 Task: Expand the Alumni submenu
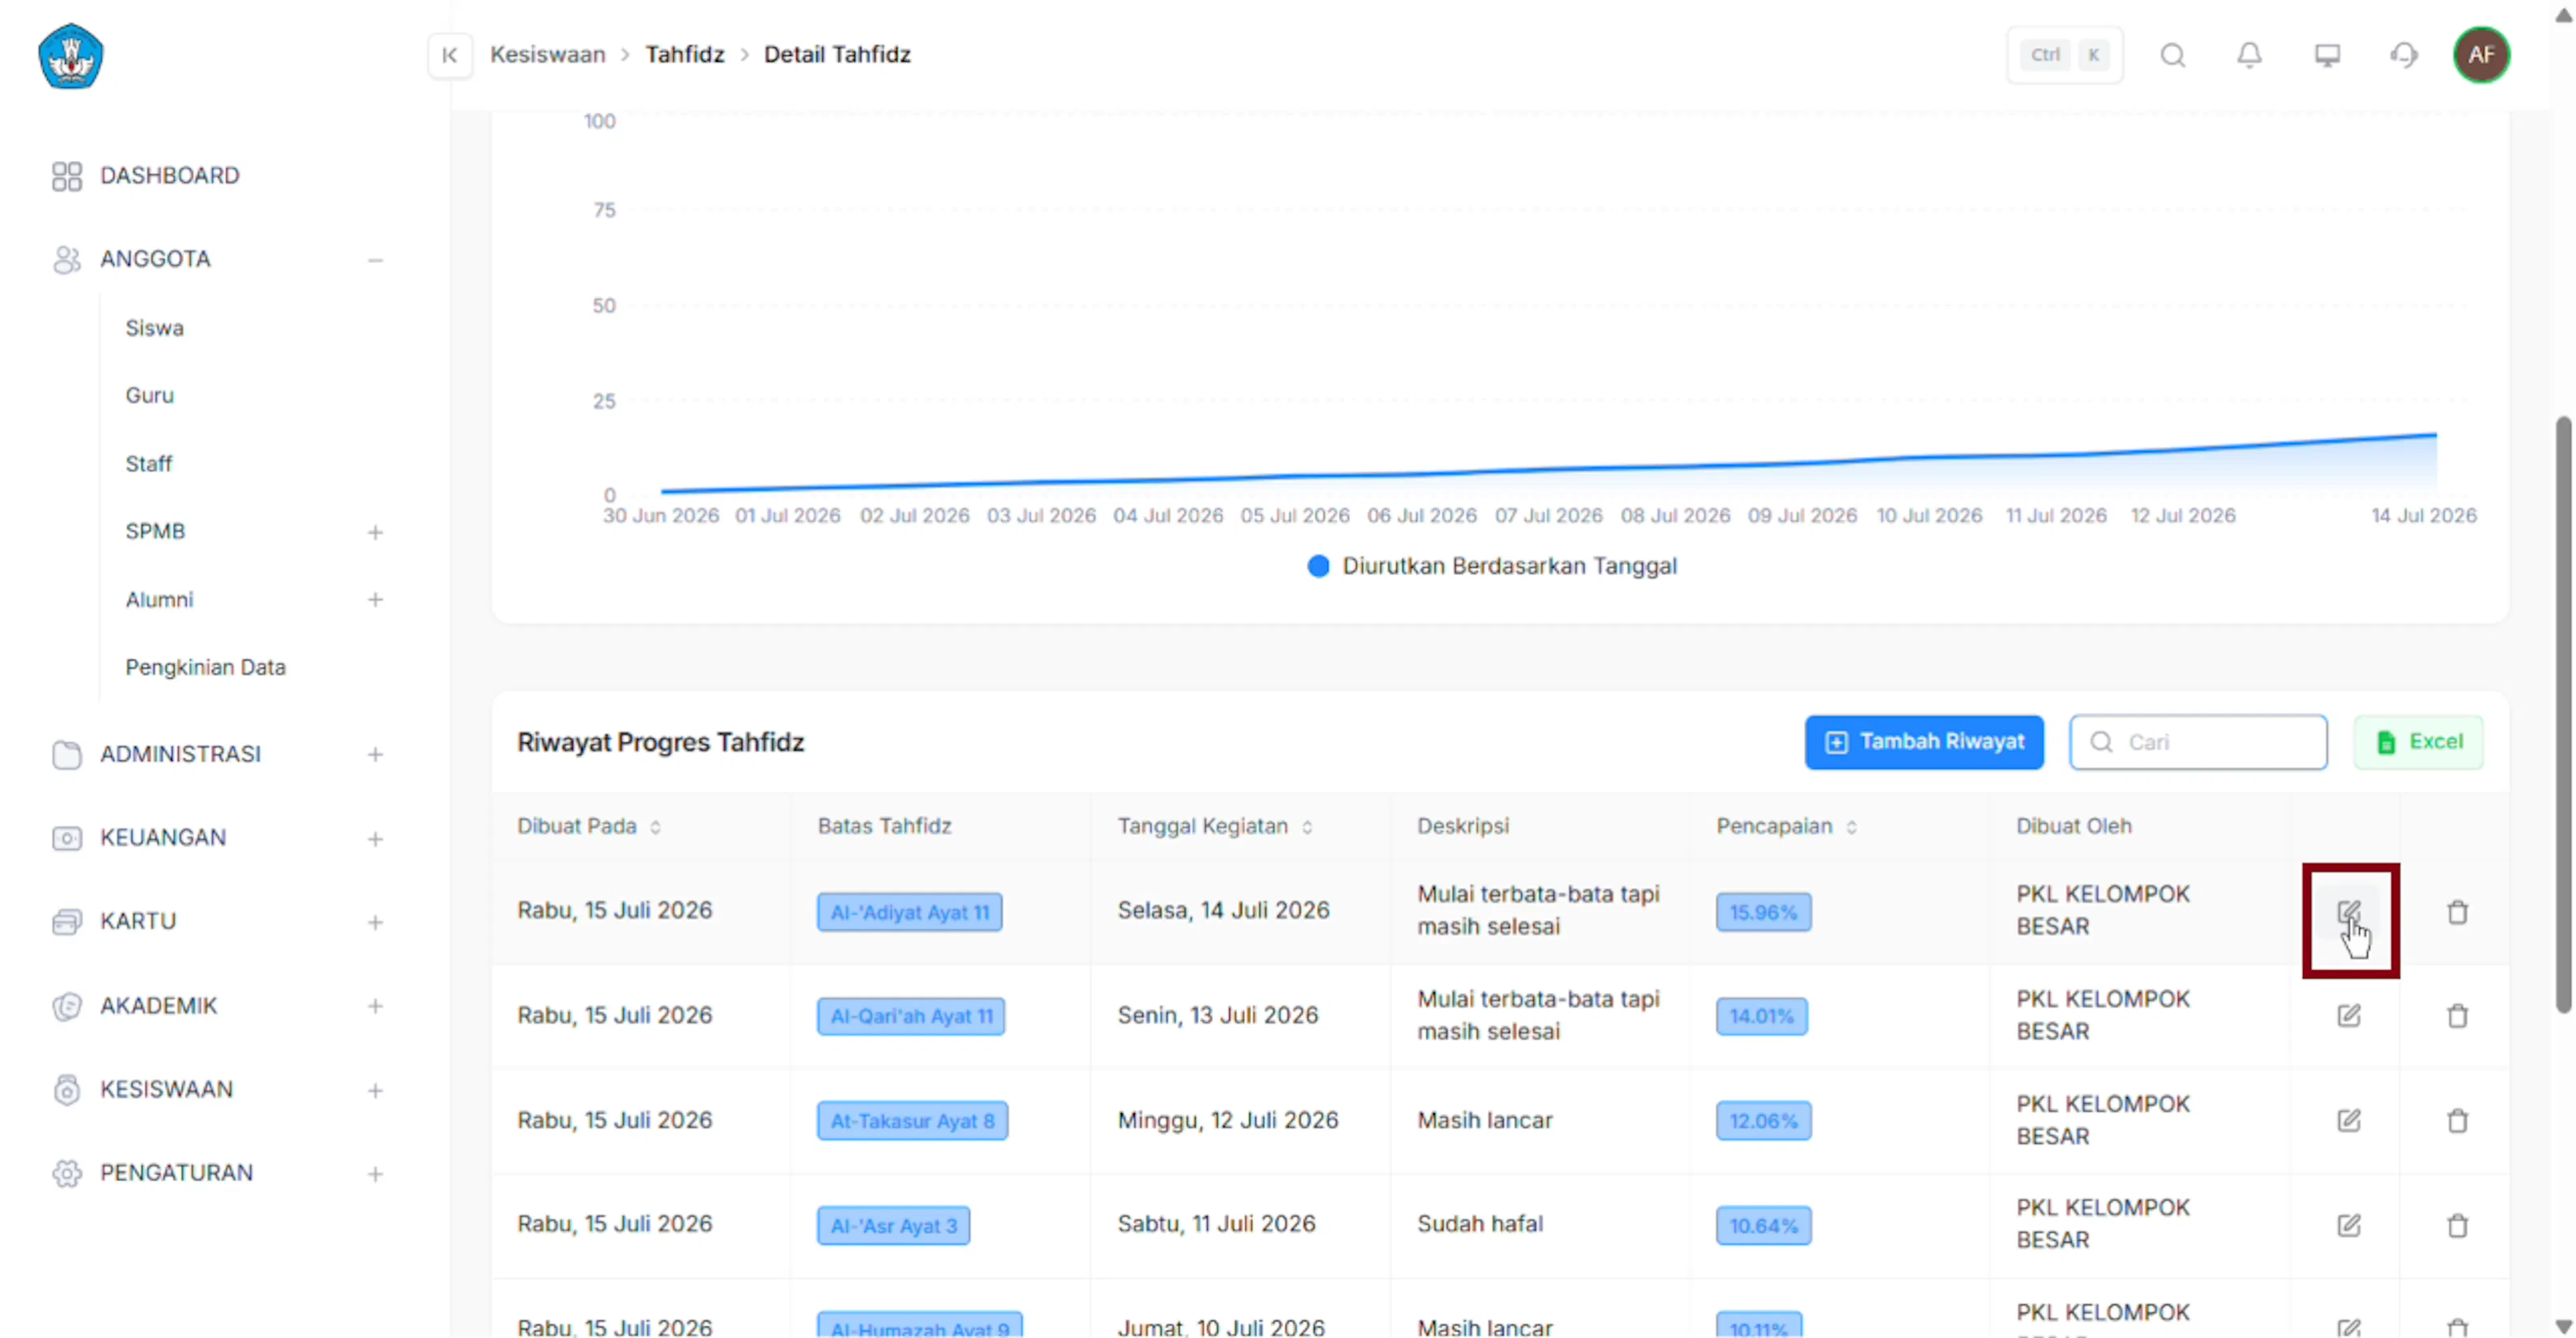pyautogui.click(x=375, y=600)
